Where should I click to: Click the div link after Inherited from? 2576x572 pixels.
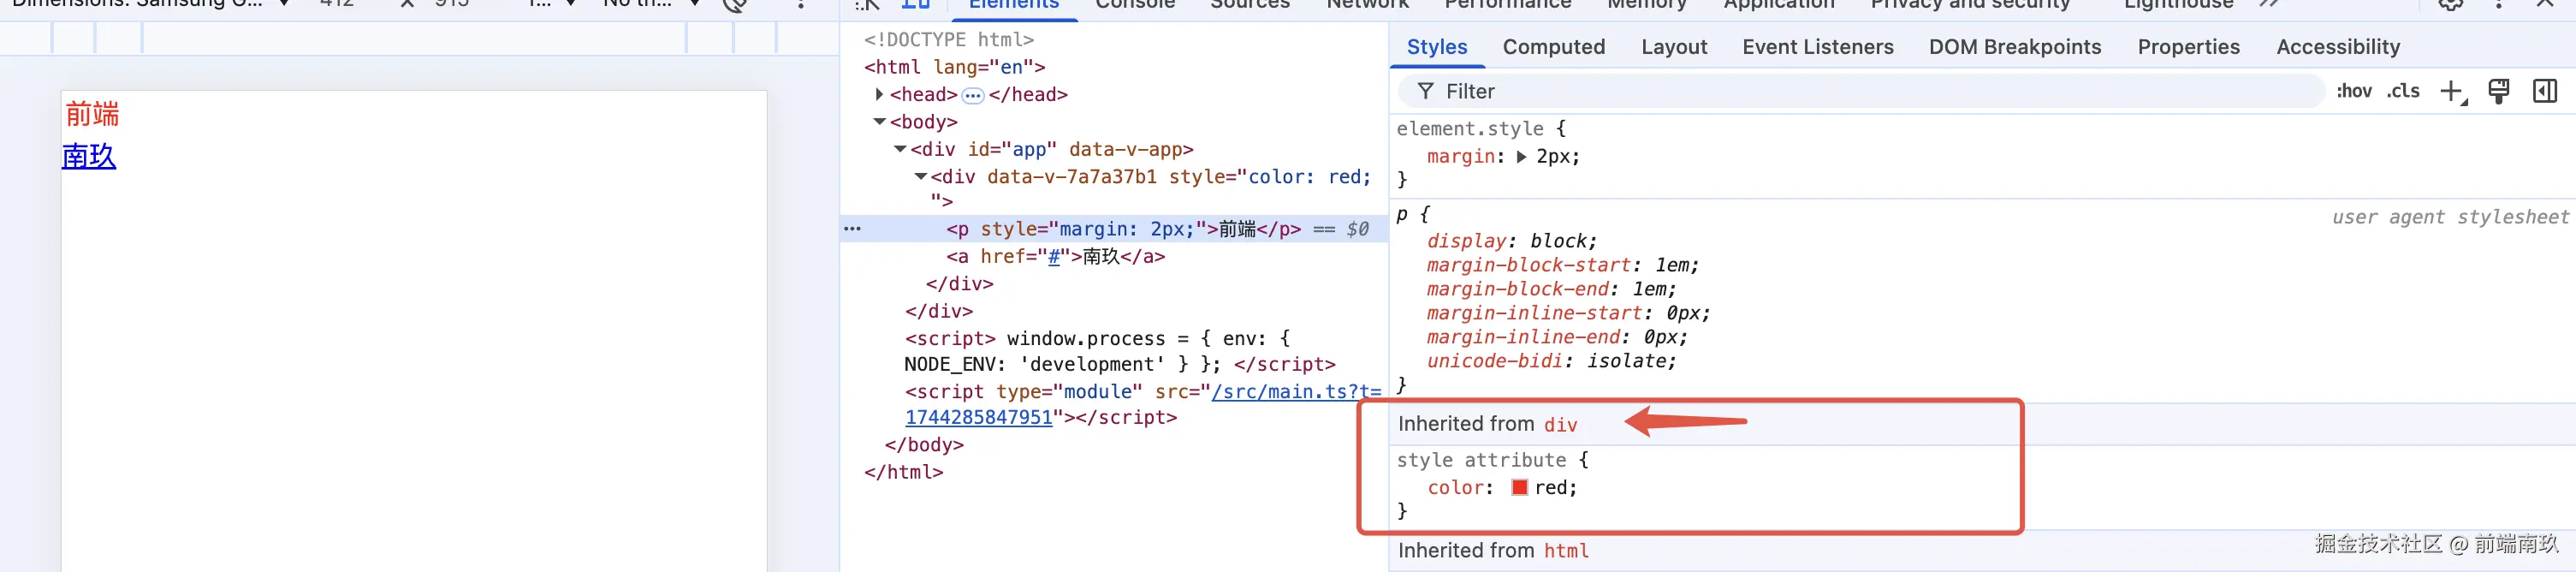(x=1560, y=425)
